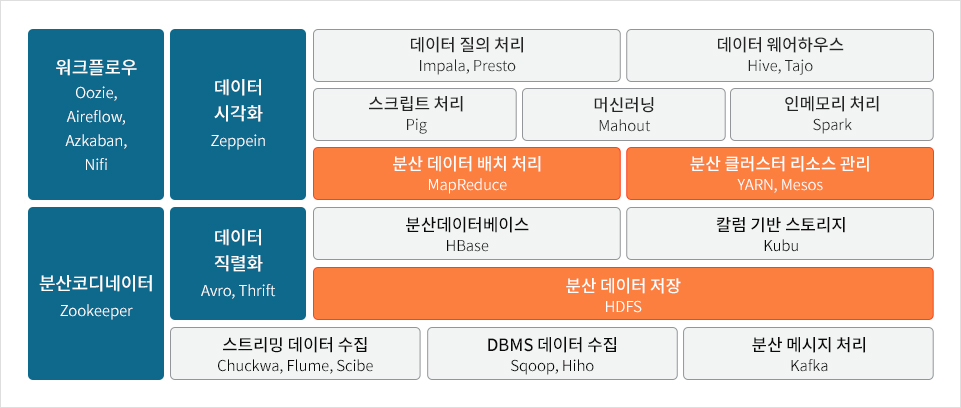This screenshot has width=961, height=408.
Task: Click the Nifi label in workflow block
Action: point(96,165)
